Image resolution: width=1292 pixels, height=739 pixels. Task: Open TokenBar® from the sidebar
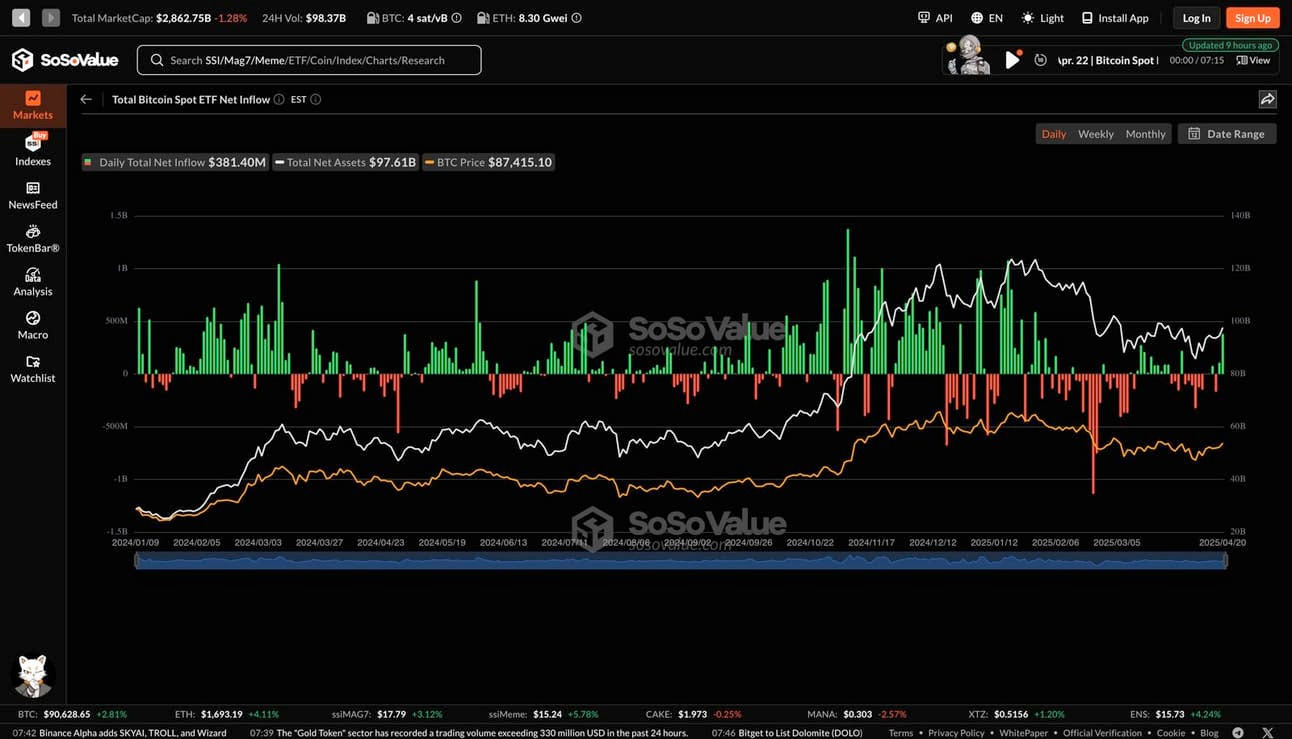pyautogui.click(x=33, y=238)
